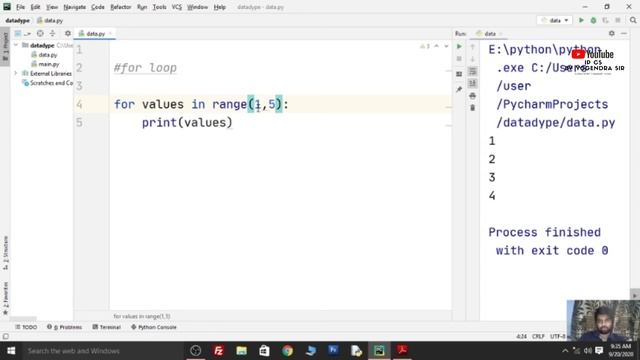Rerun the script from the Run panel
640x360 pixels.
click(459, 47)
